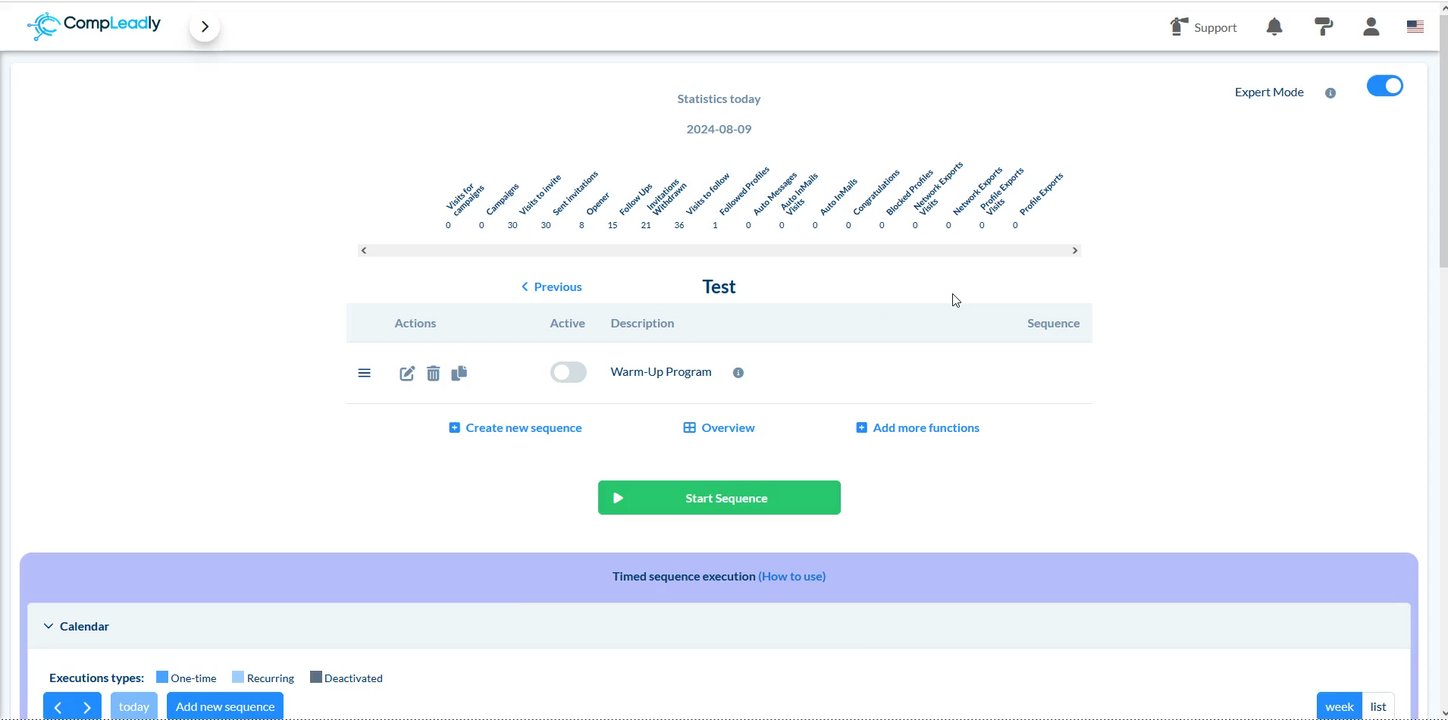The height and width of the screenshot is (720, 1448).
Task: Go to the Previous sequence
Action: [x=551, y=287]
